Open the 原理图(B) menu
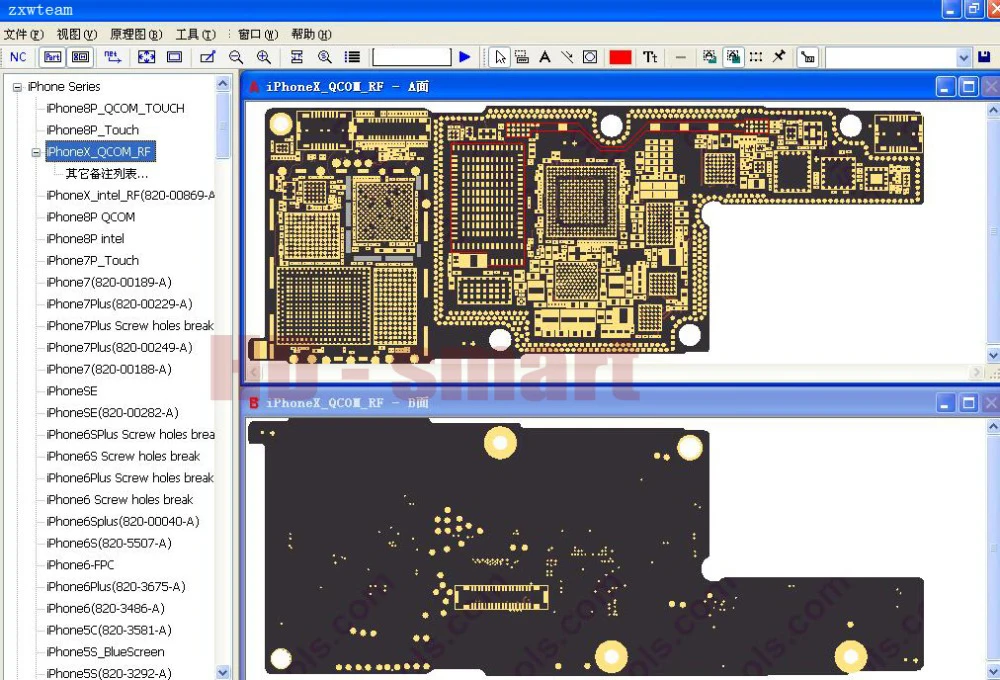This screenshot has height=680, width=1000. pos(136,34)
